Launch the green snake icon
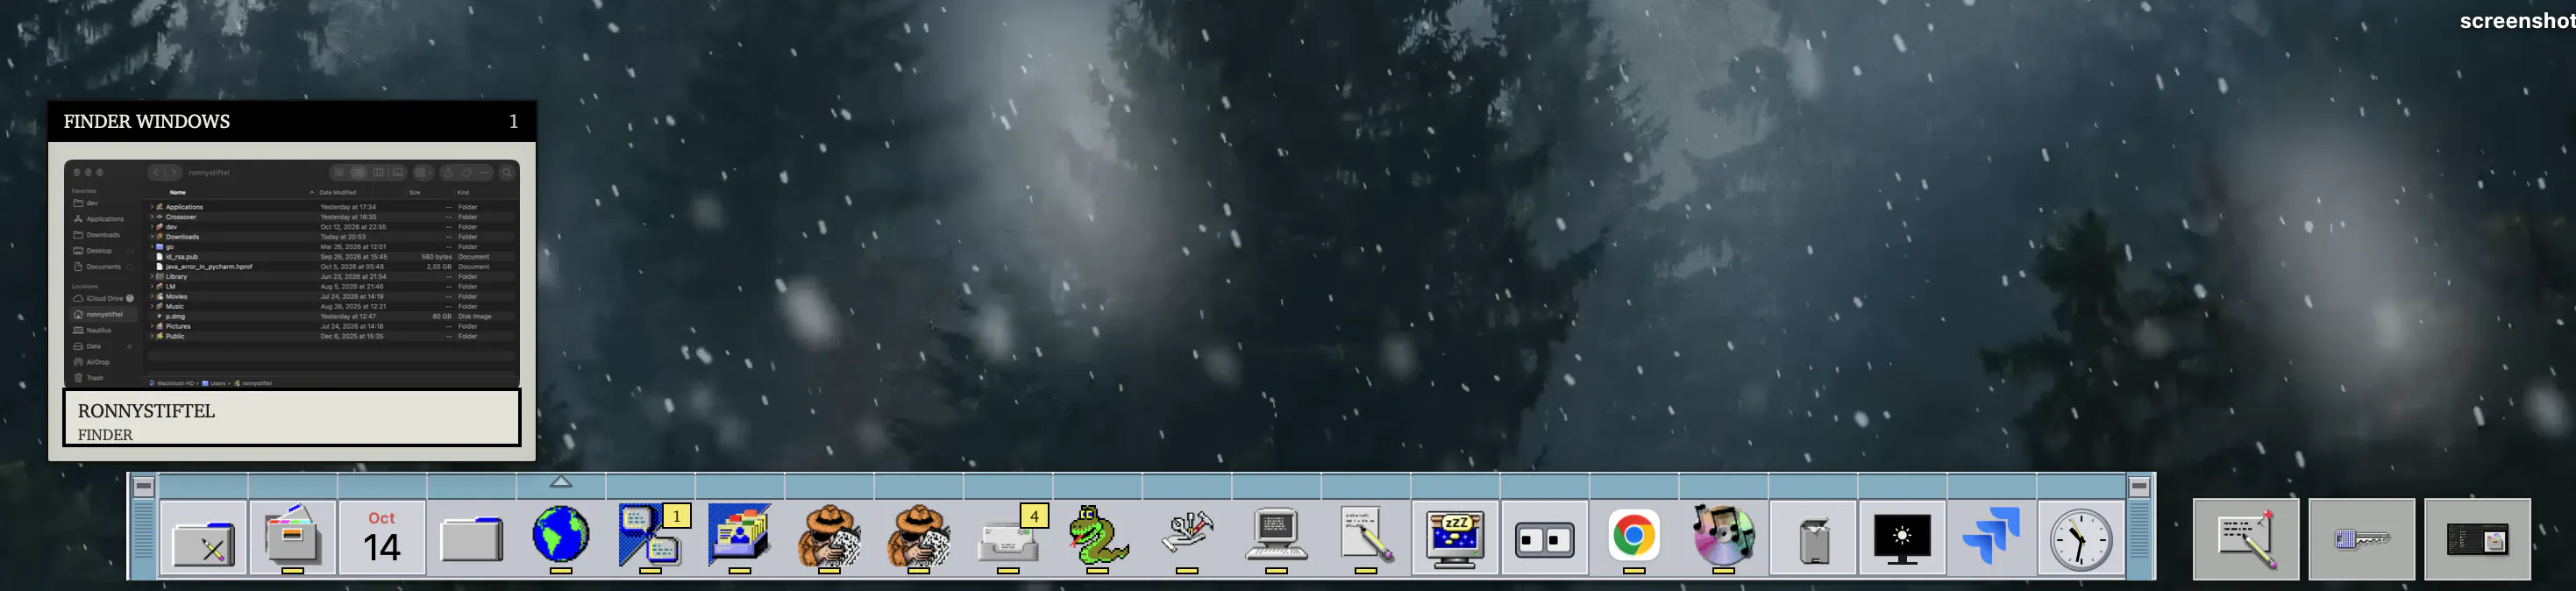The width and height of the screenshot is (2576, 591). pos(1098,536)
